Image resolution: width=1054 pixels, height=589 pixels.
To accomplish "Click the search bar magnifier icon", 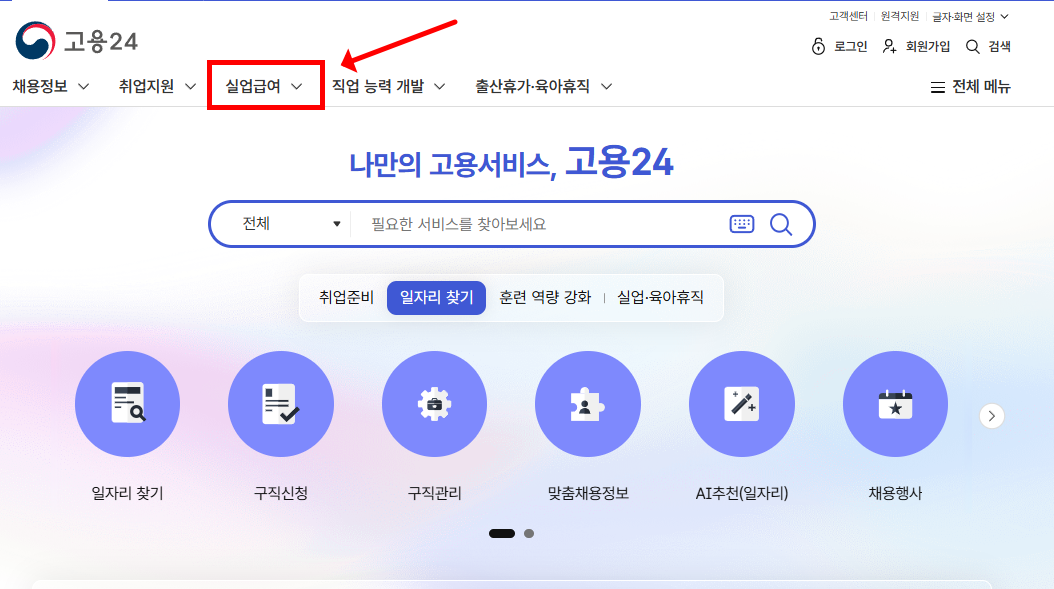I will click(x=781, y=224).
